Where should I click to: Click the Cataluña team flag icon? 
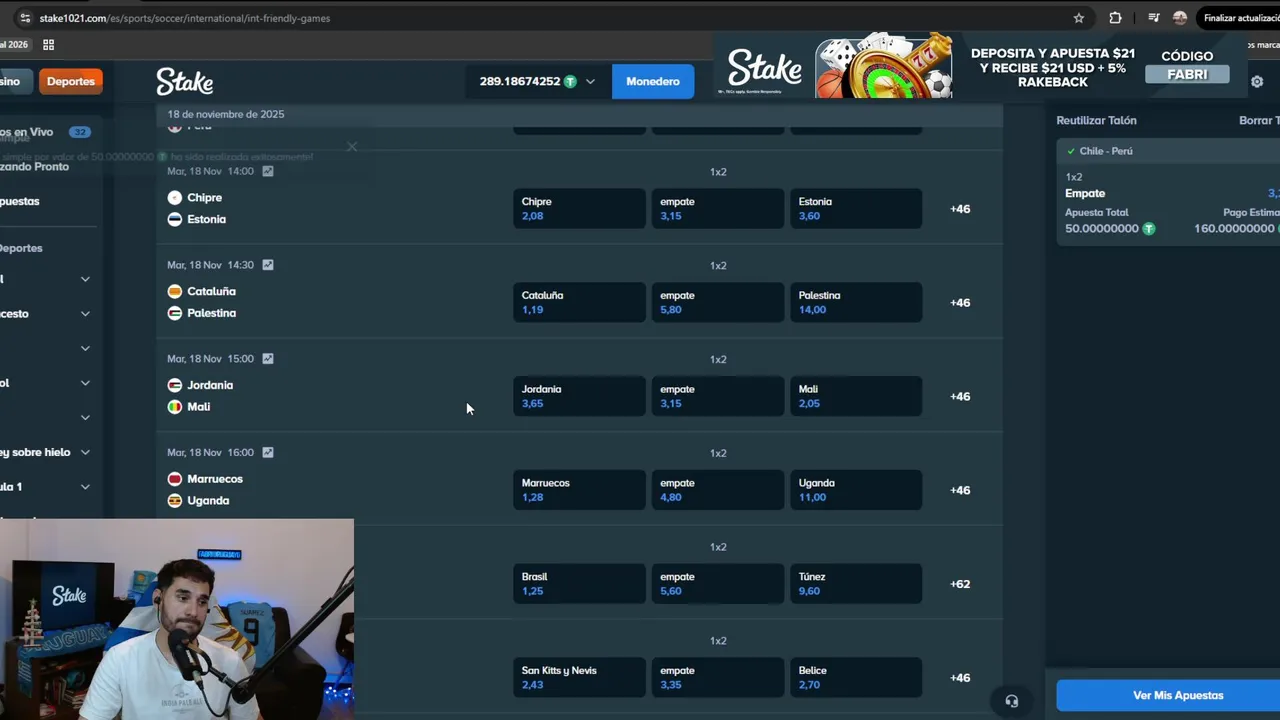click(175, 291)
